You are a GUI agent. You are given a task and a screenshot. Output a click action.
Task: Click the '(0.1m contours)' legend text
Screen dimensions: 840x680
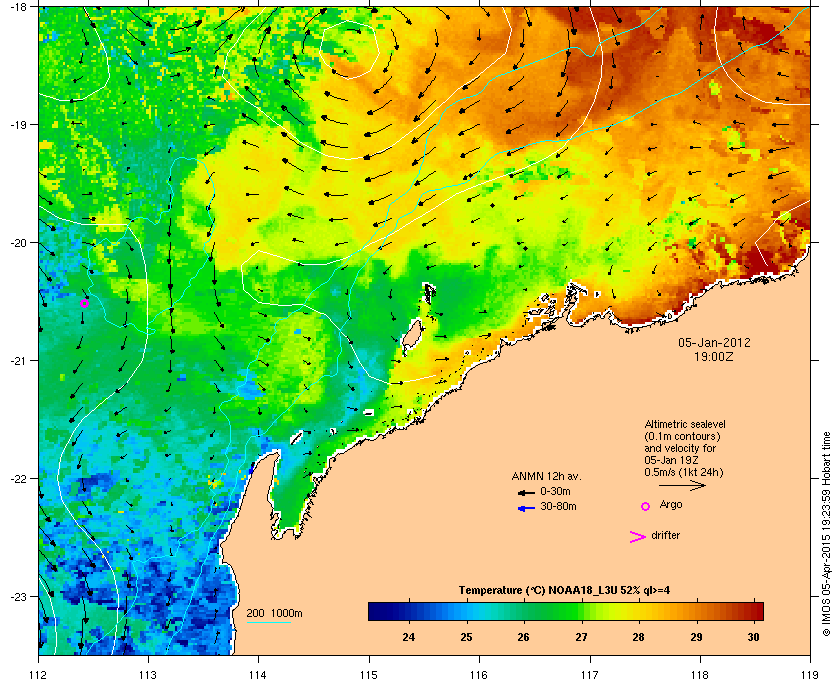point(682,436)
